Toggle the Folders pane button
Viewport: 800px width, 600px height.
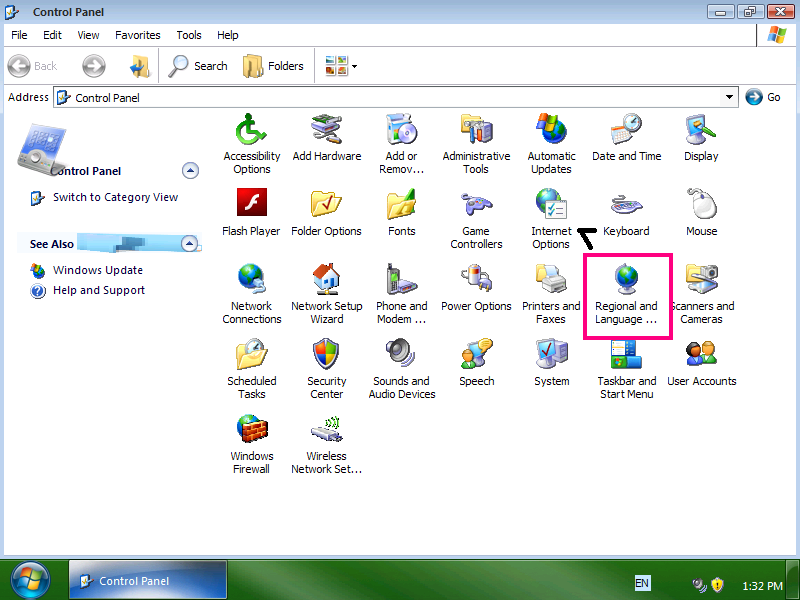(x=273, y=66)
